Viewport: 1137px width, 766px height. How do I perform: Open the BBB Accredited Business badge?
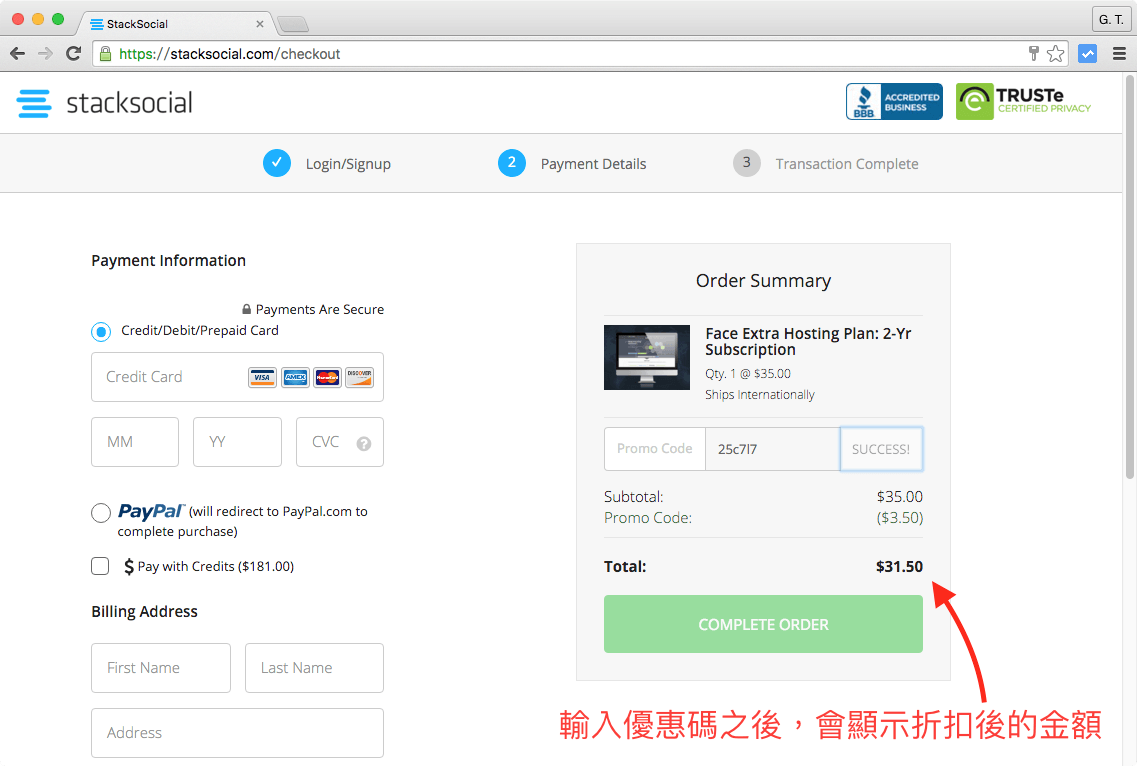894,102
